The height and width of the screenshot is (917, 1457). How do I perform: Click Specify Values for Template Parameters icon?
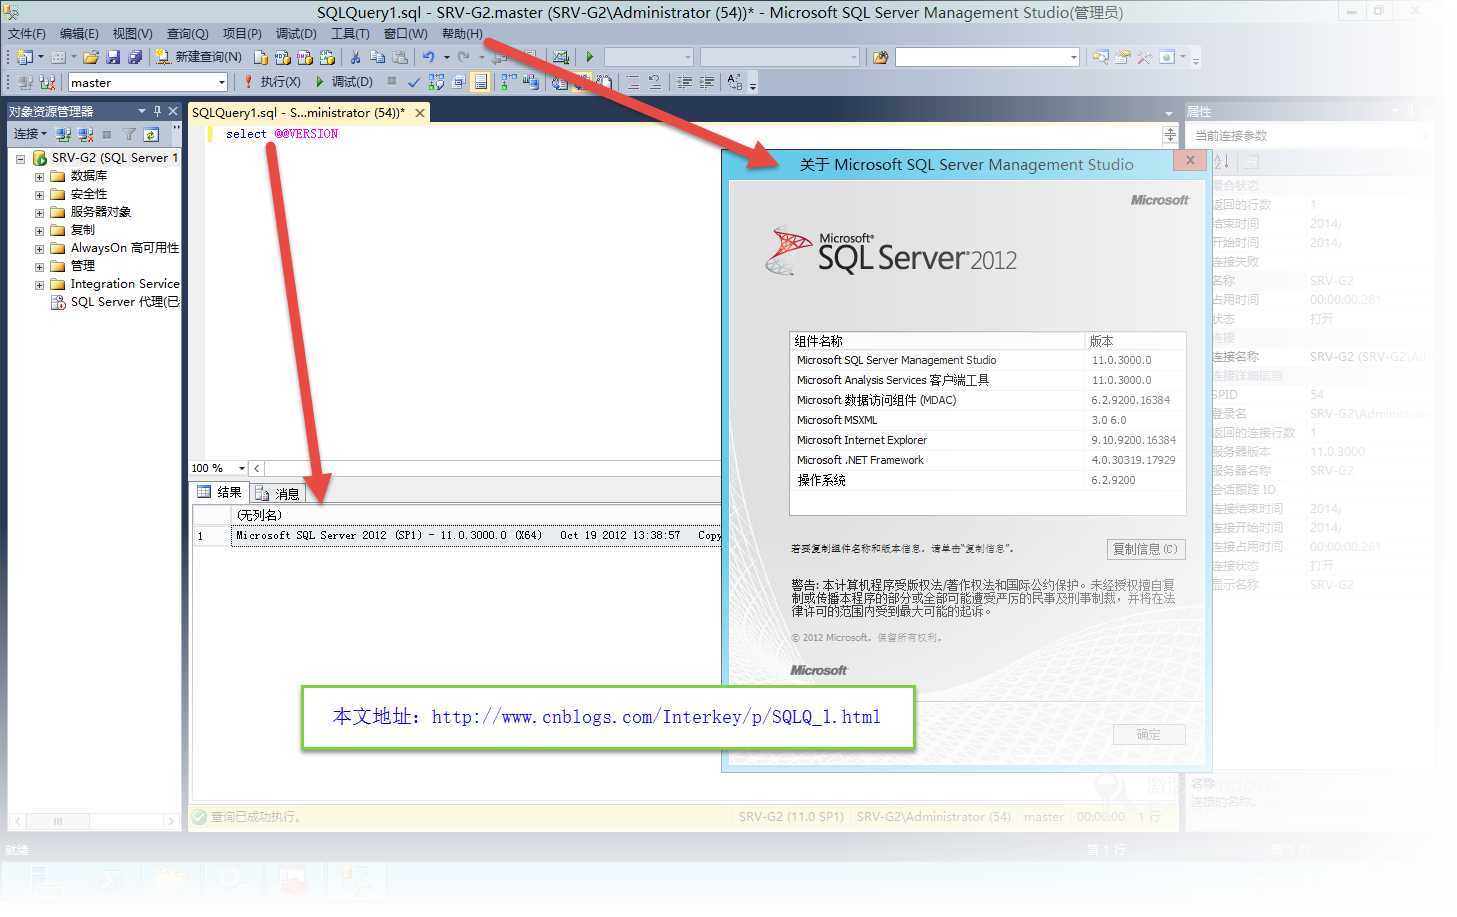point(735,82)
